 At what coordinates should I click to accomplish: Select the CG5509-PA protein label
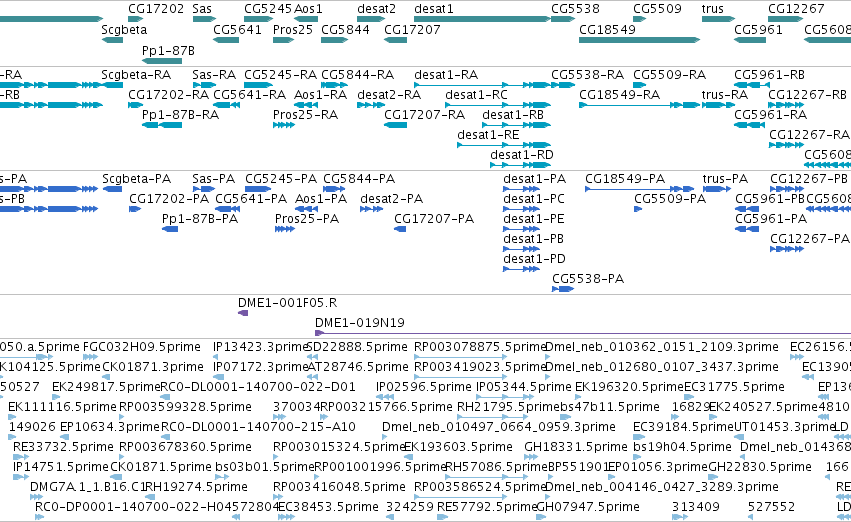coord(670,199)
